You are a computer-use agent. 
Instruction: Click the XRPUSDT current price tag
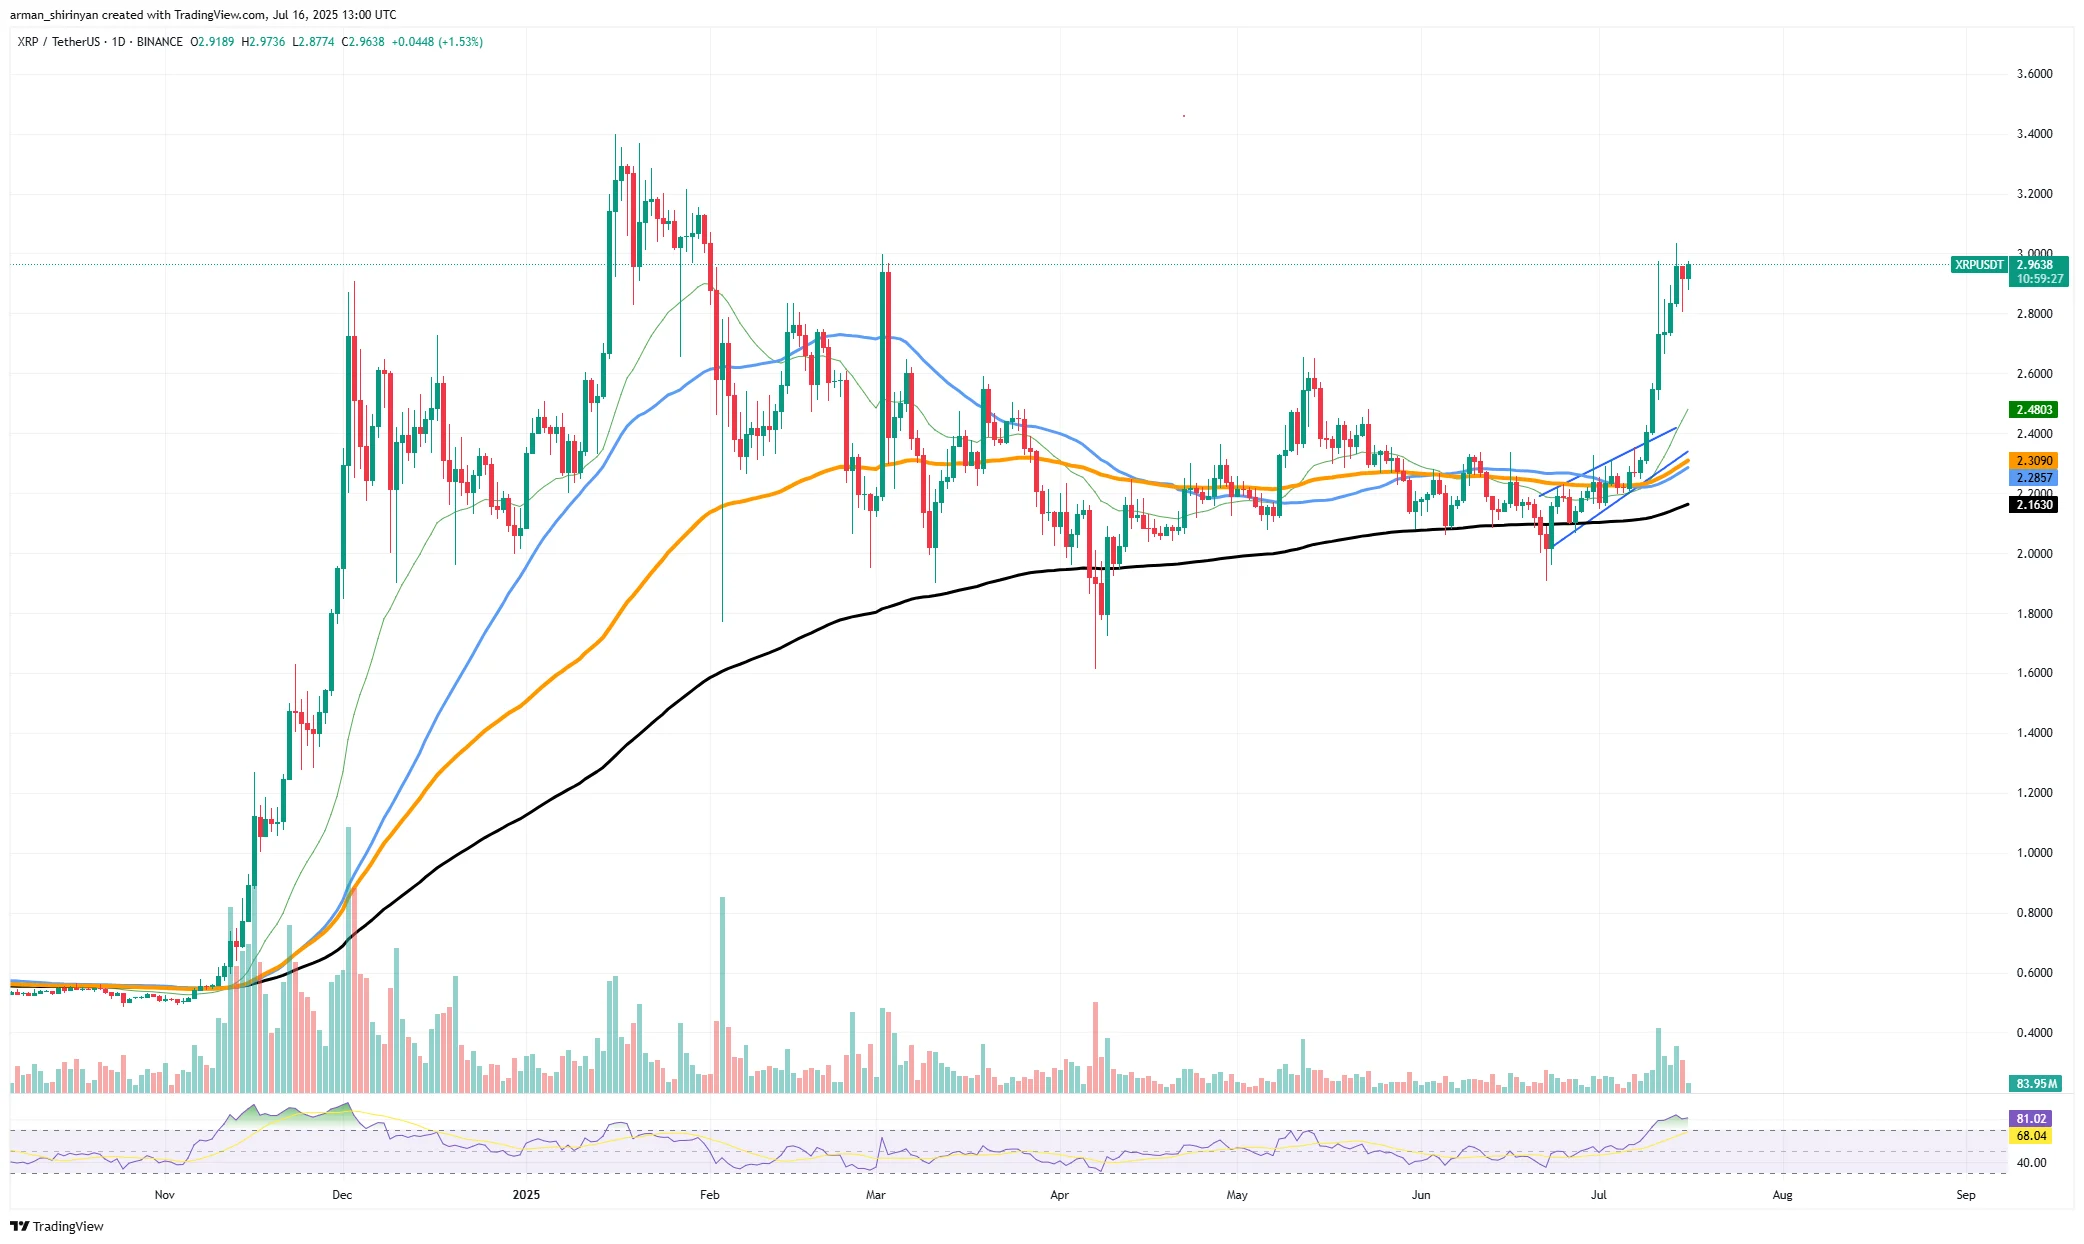[x=1979, y=265]
